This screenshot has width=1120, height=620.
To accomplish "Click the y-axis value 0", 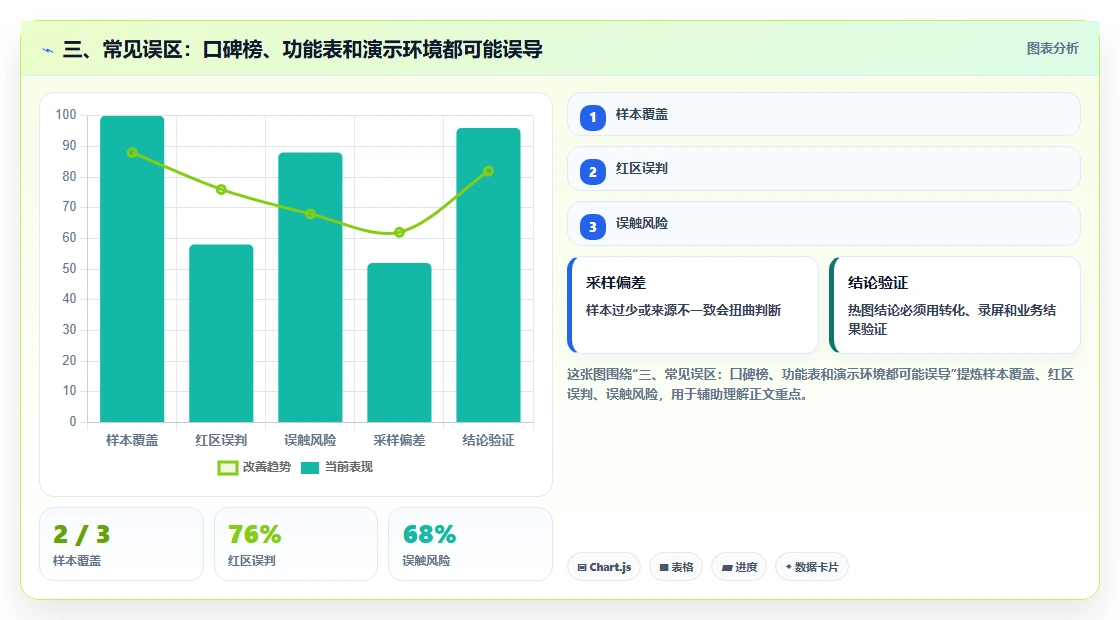I will [x=73, y=421].
